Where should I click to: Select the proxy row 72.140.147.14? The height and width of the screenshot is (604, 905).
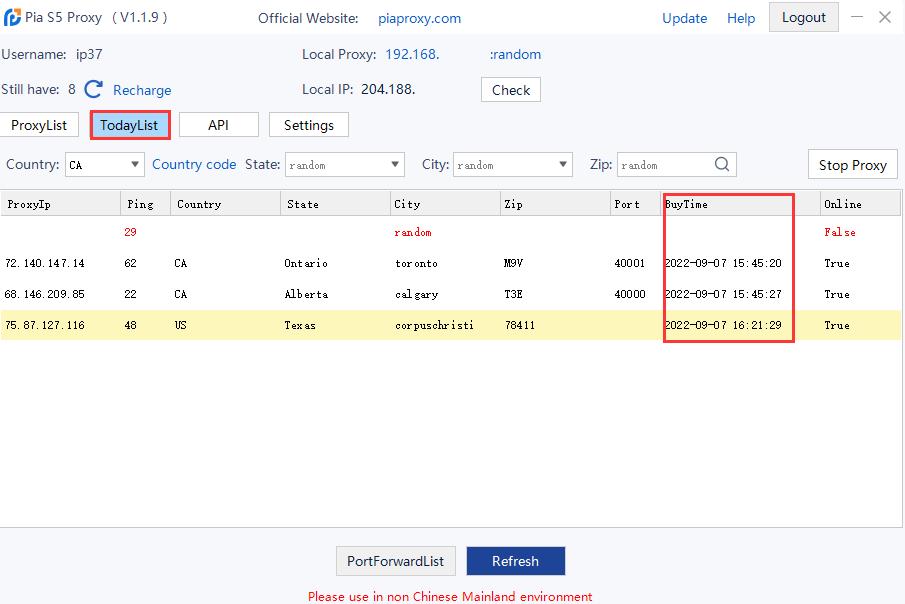pos(450,263)
